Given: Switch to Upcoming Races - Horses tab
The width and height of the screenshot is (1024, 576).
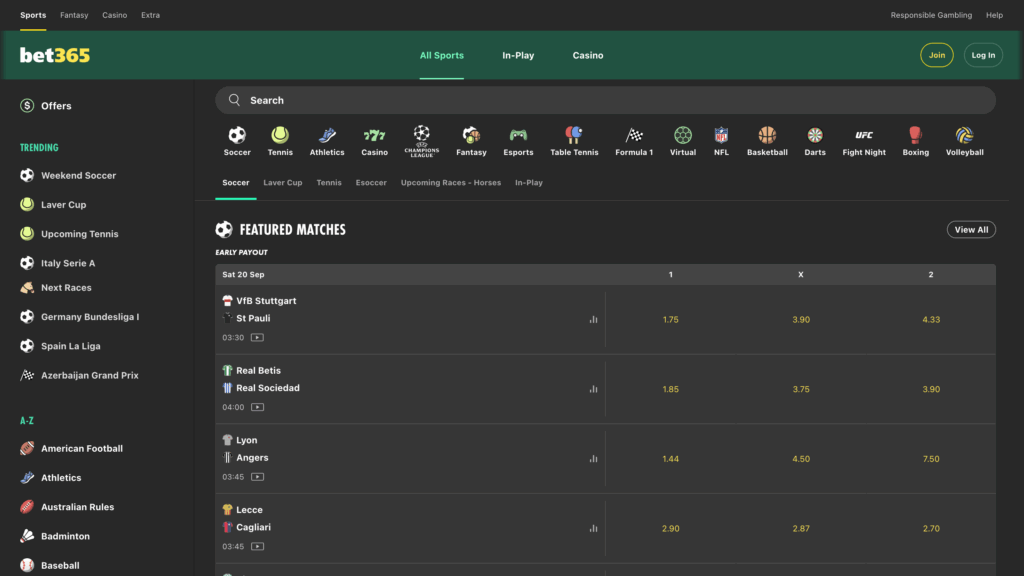Looking at the screenshot, I should [451, 183].
